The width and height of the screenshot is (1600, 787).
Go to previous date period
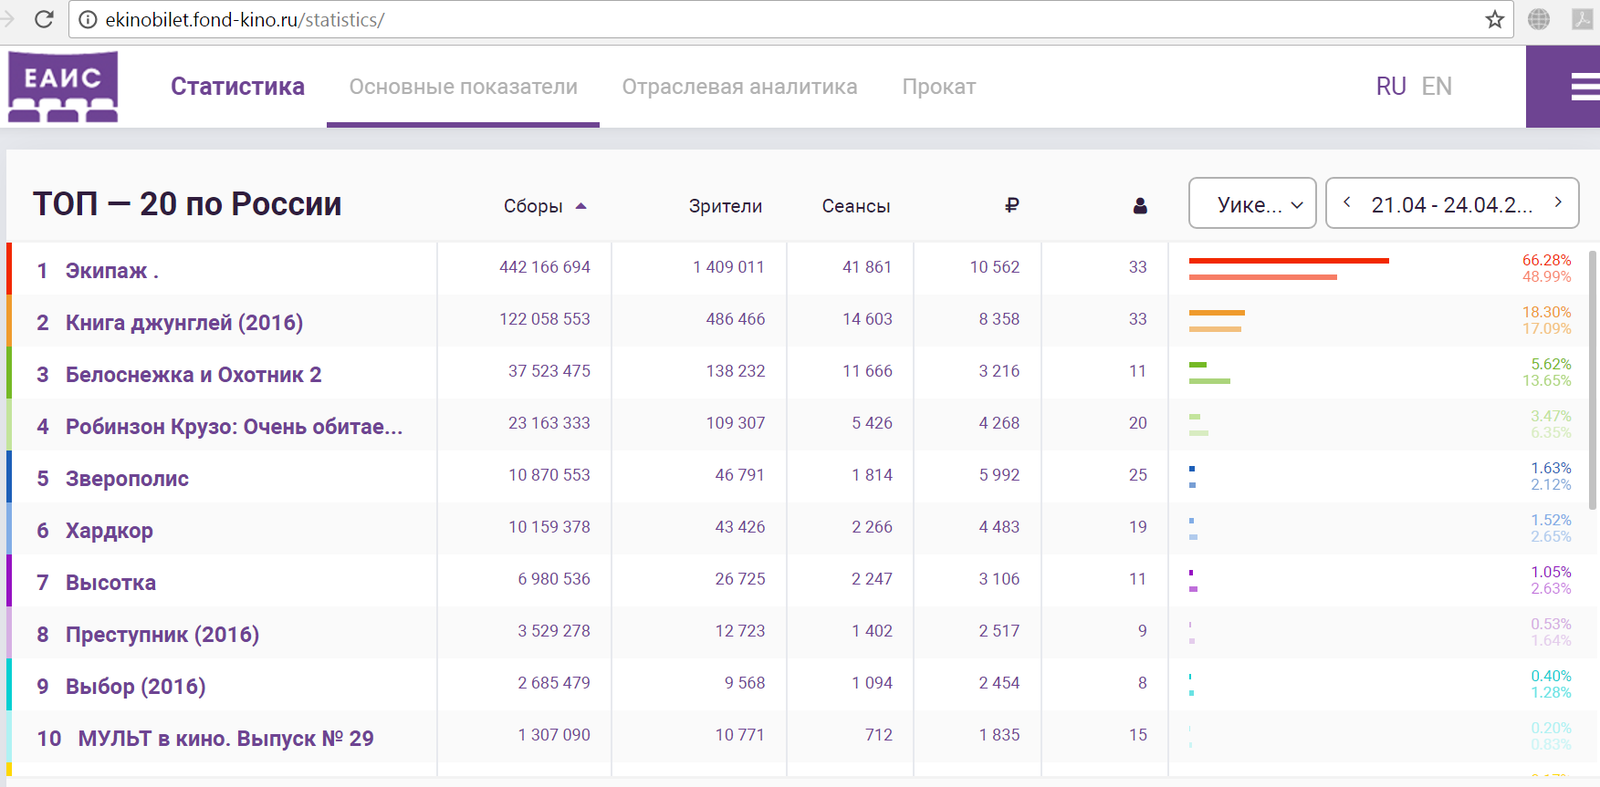tap(1347, 202)
